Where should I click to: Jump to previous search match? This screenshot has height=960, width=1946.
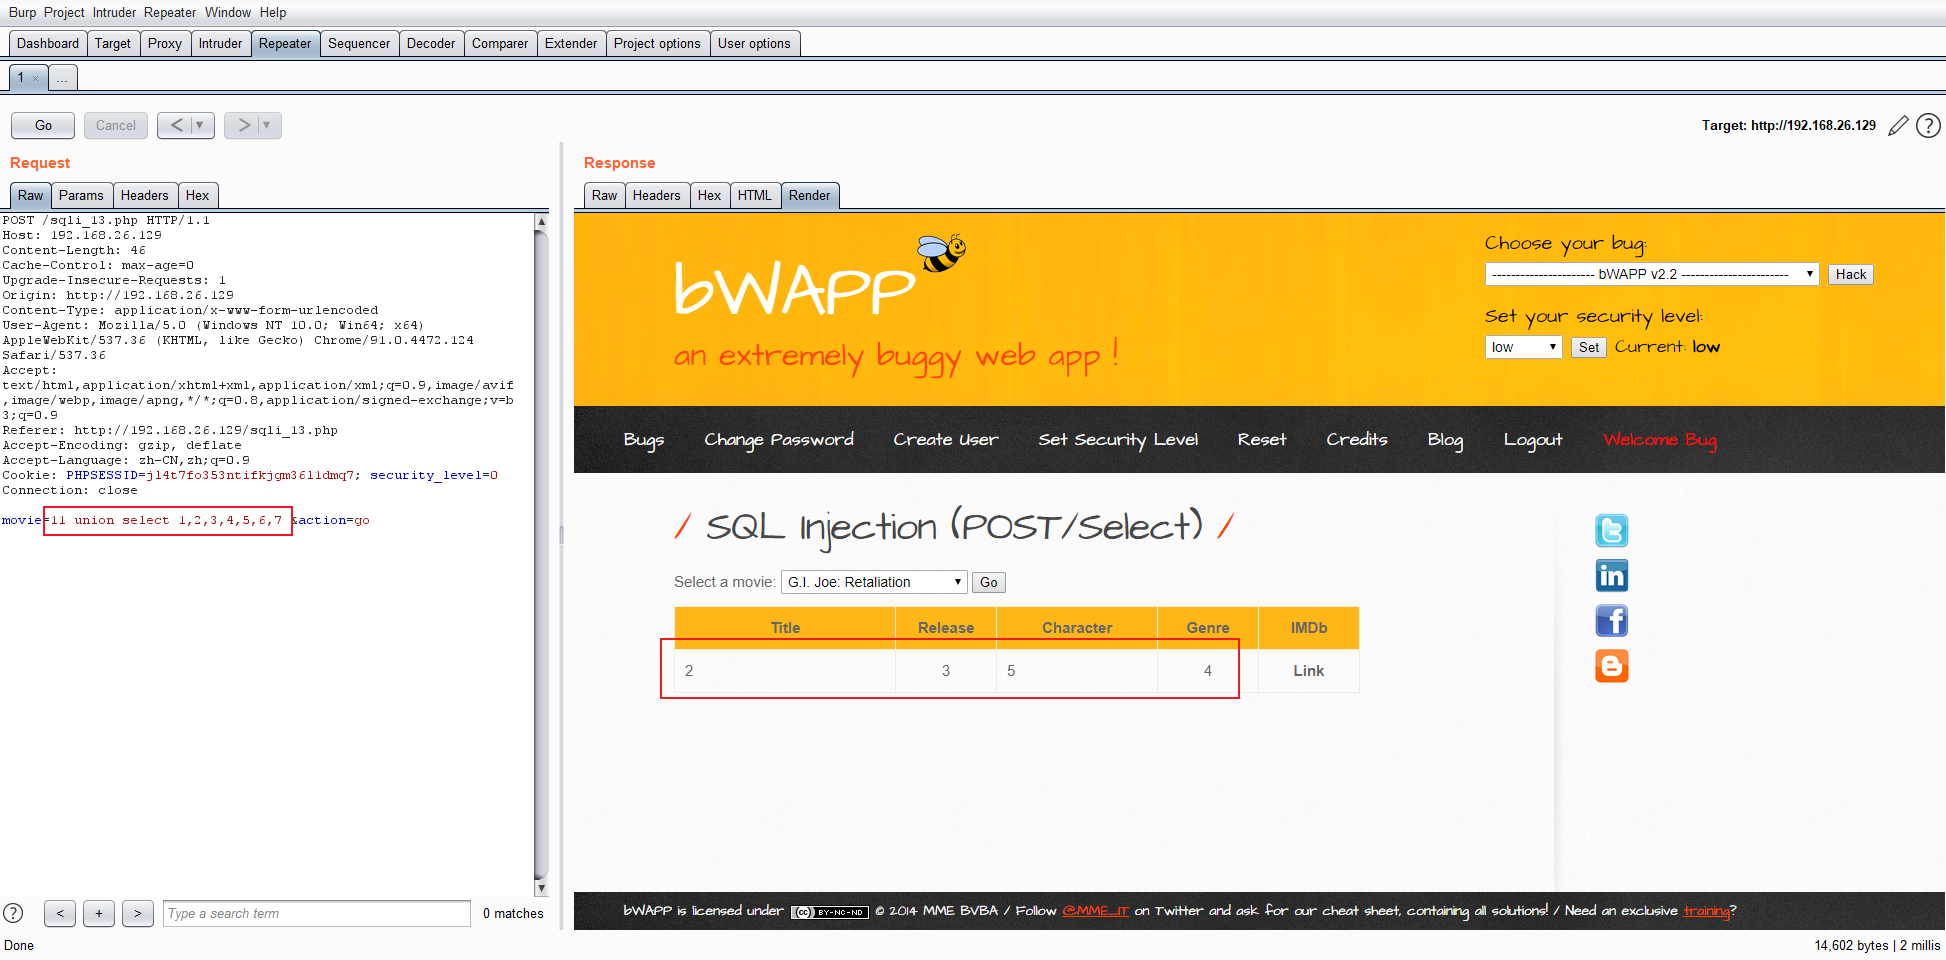(60, 913)
